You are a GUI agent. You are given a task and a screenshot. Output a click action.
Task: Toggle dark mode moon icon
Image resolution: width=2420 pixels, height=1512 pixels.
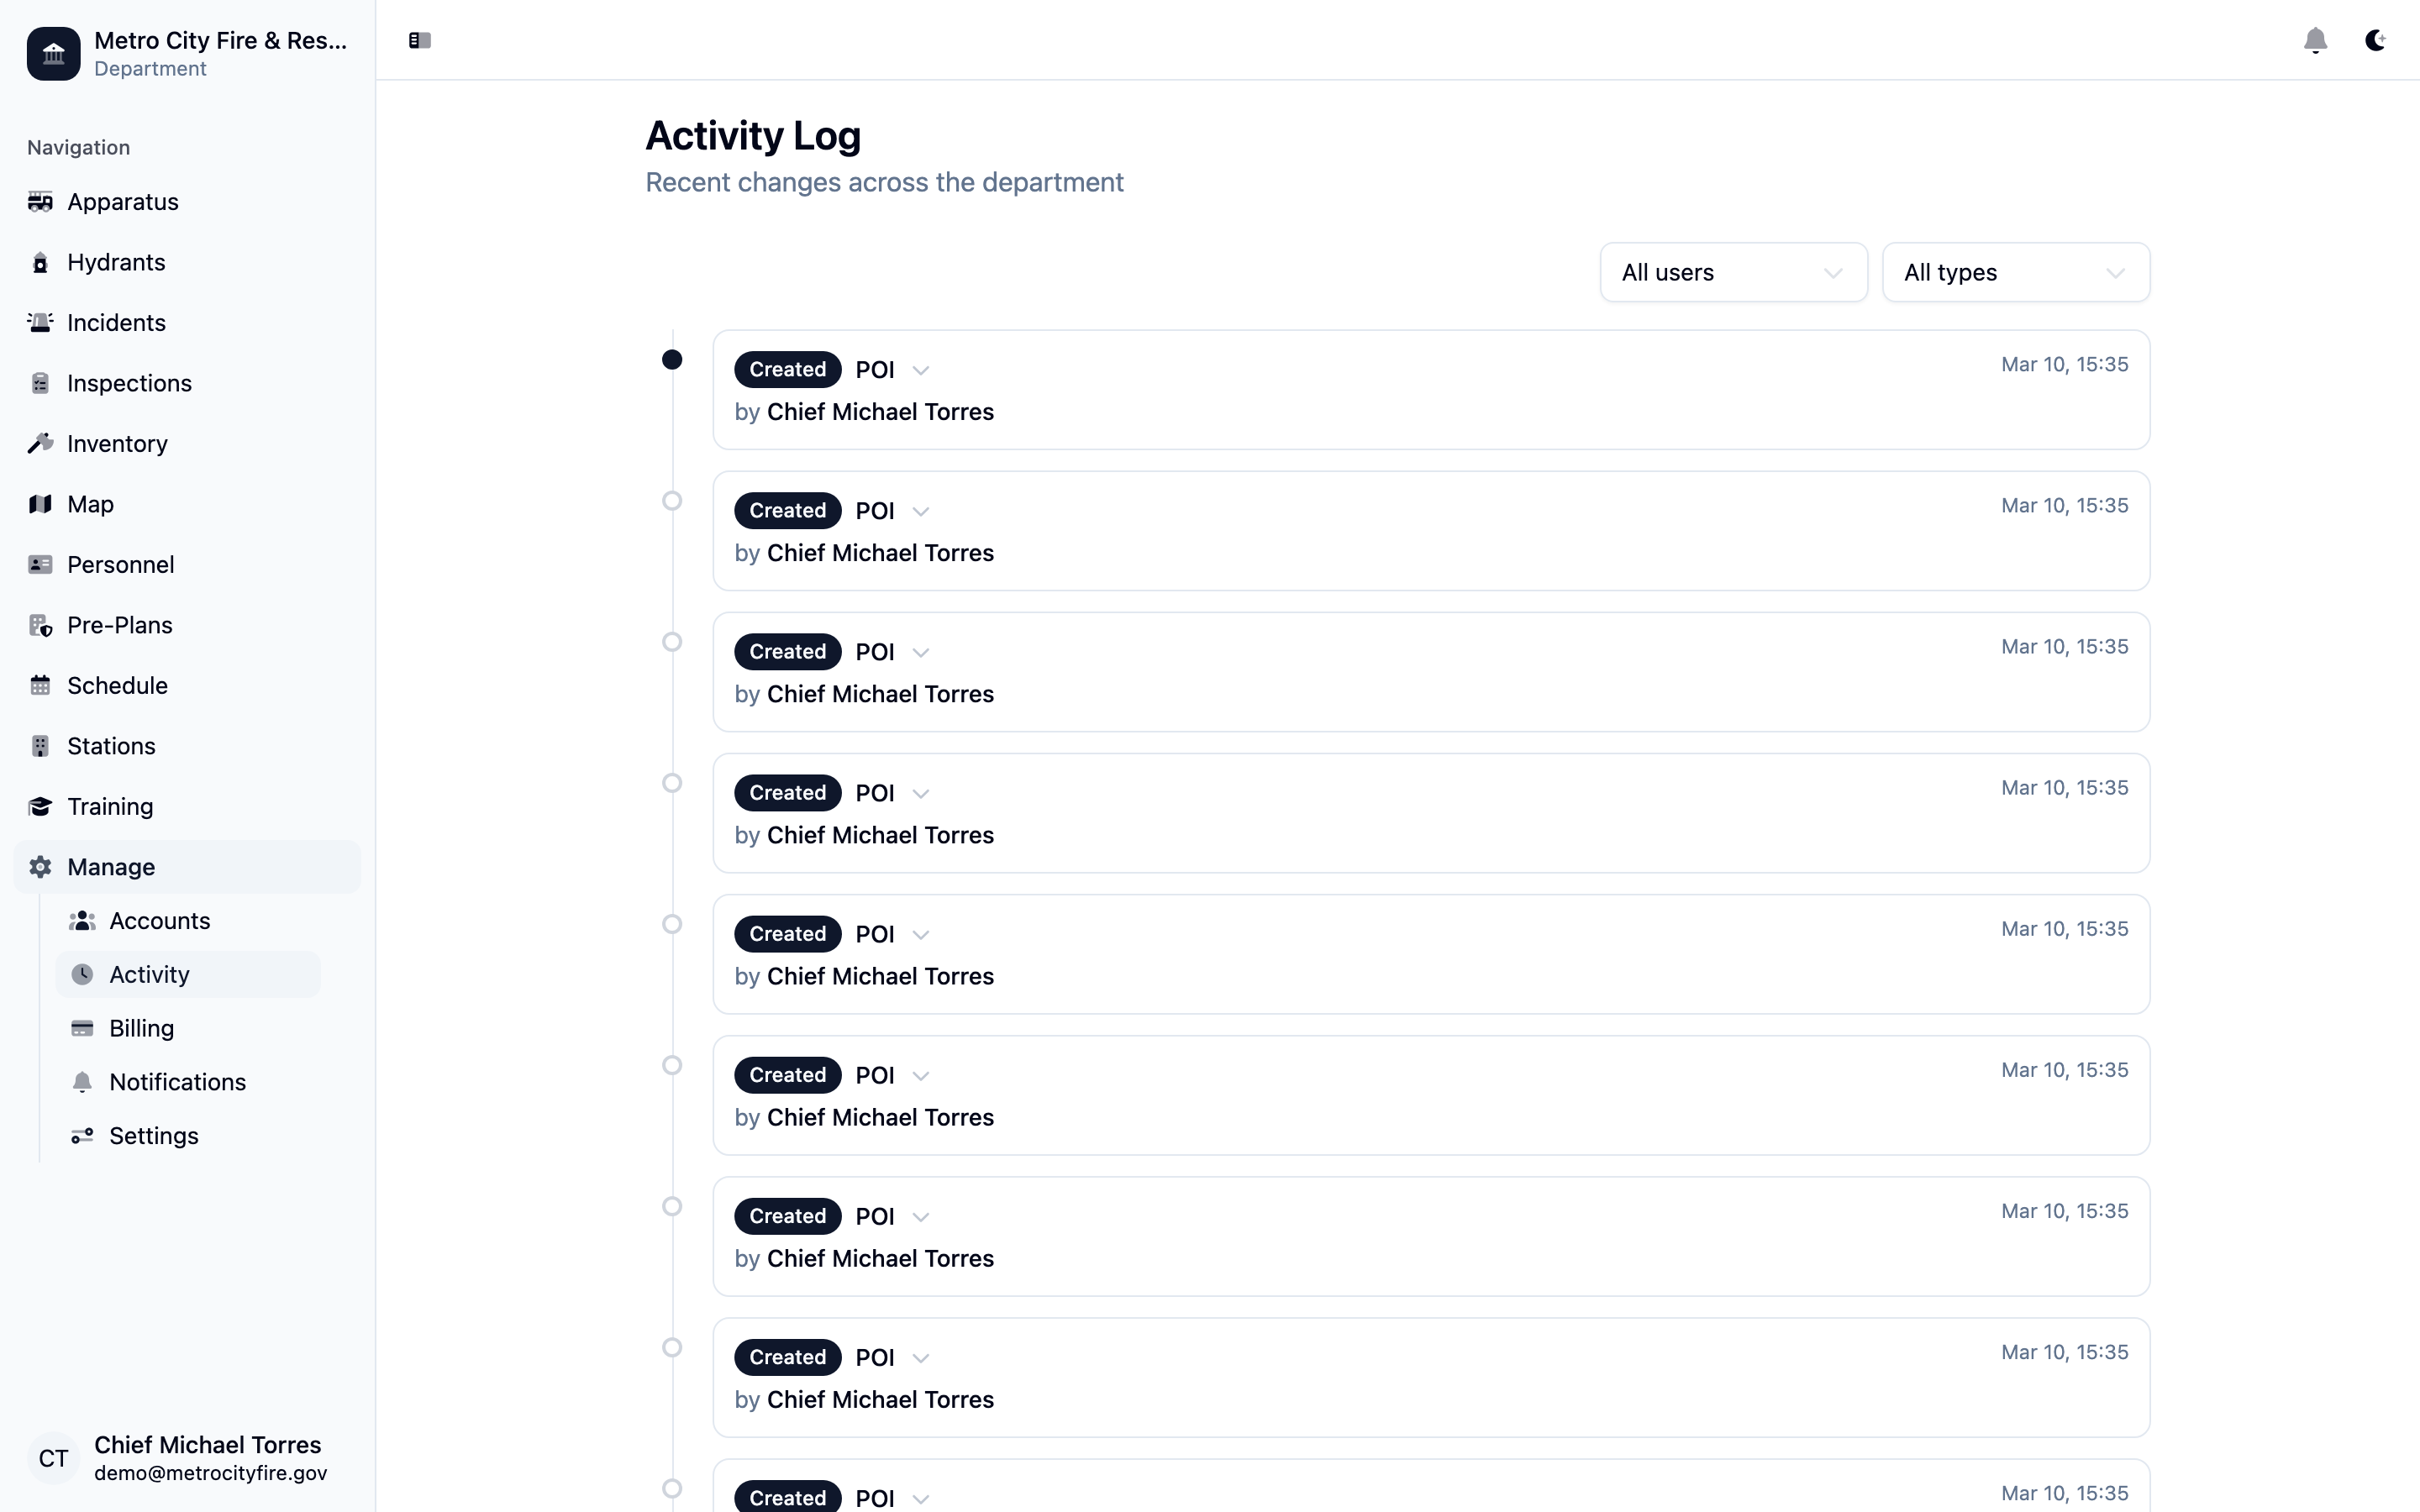(2375, 40)
